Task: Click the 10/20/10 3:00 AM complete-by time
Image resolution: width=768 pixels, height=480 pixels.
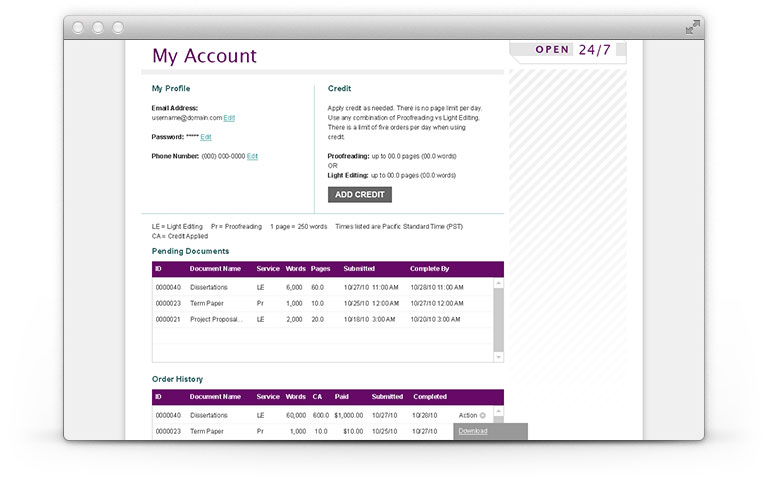Action: tap(435, 319)
